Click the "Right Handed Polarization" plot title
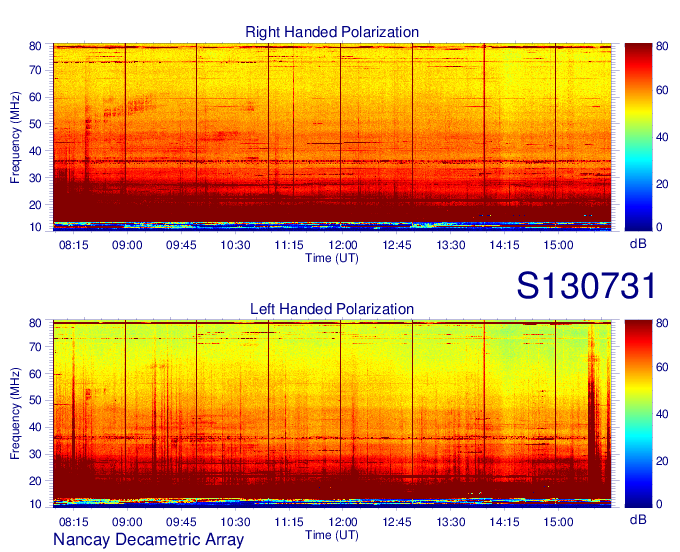This screenshot has width=680, height=552. point(332,32)
